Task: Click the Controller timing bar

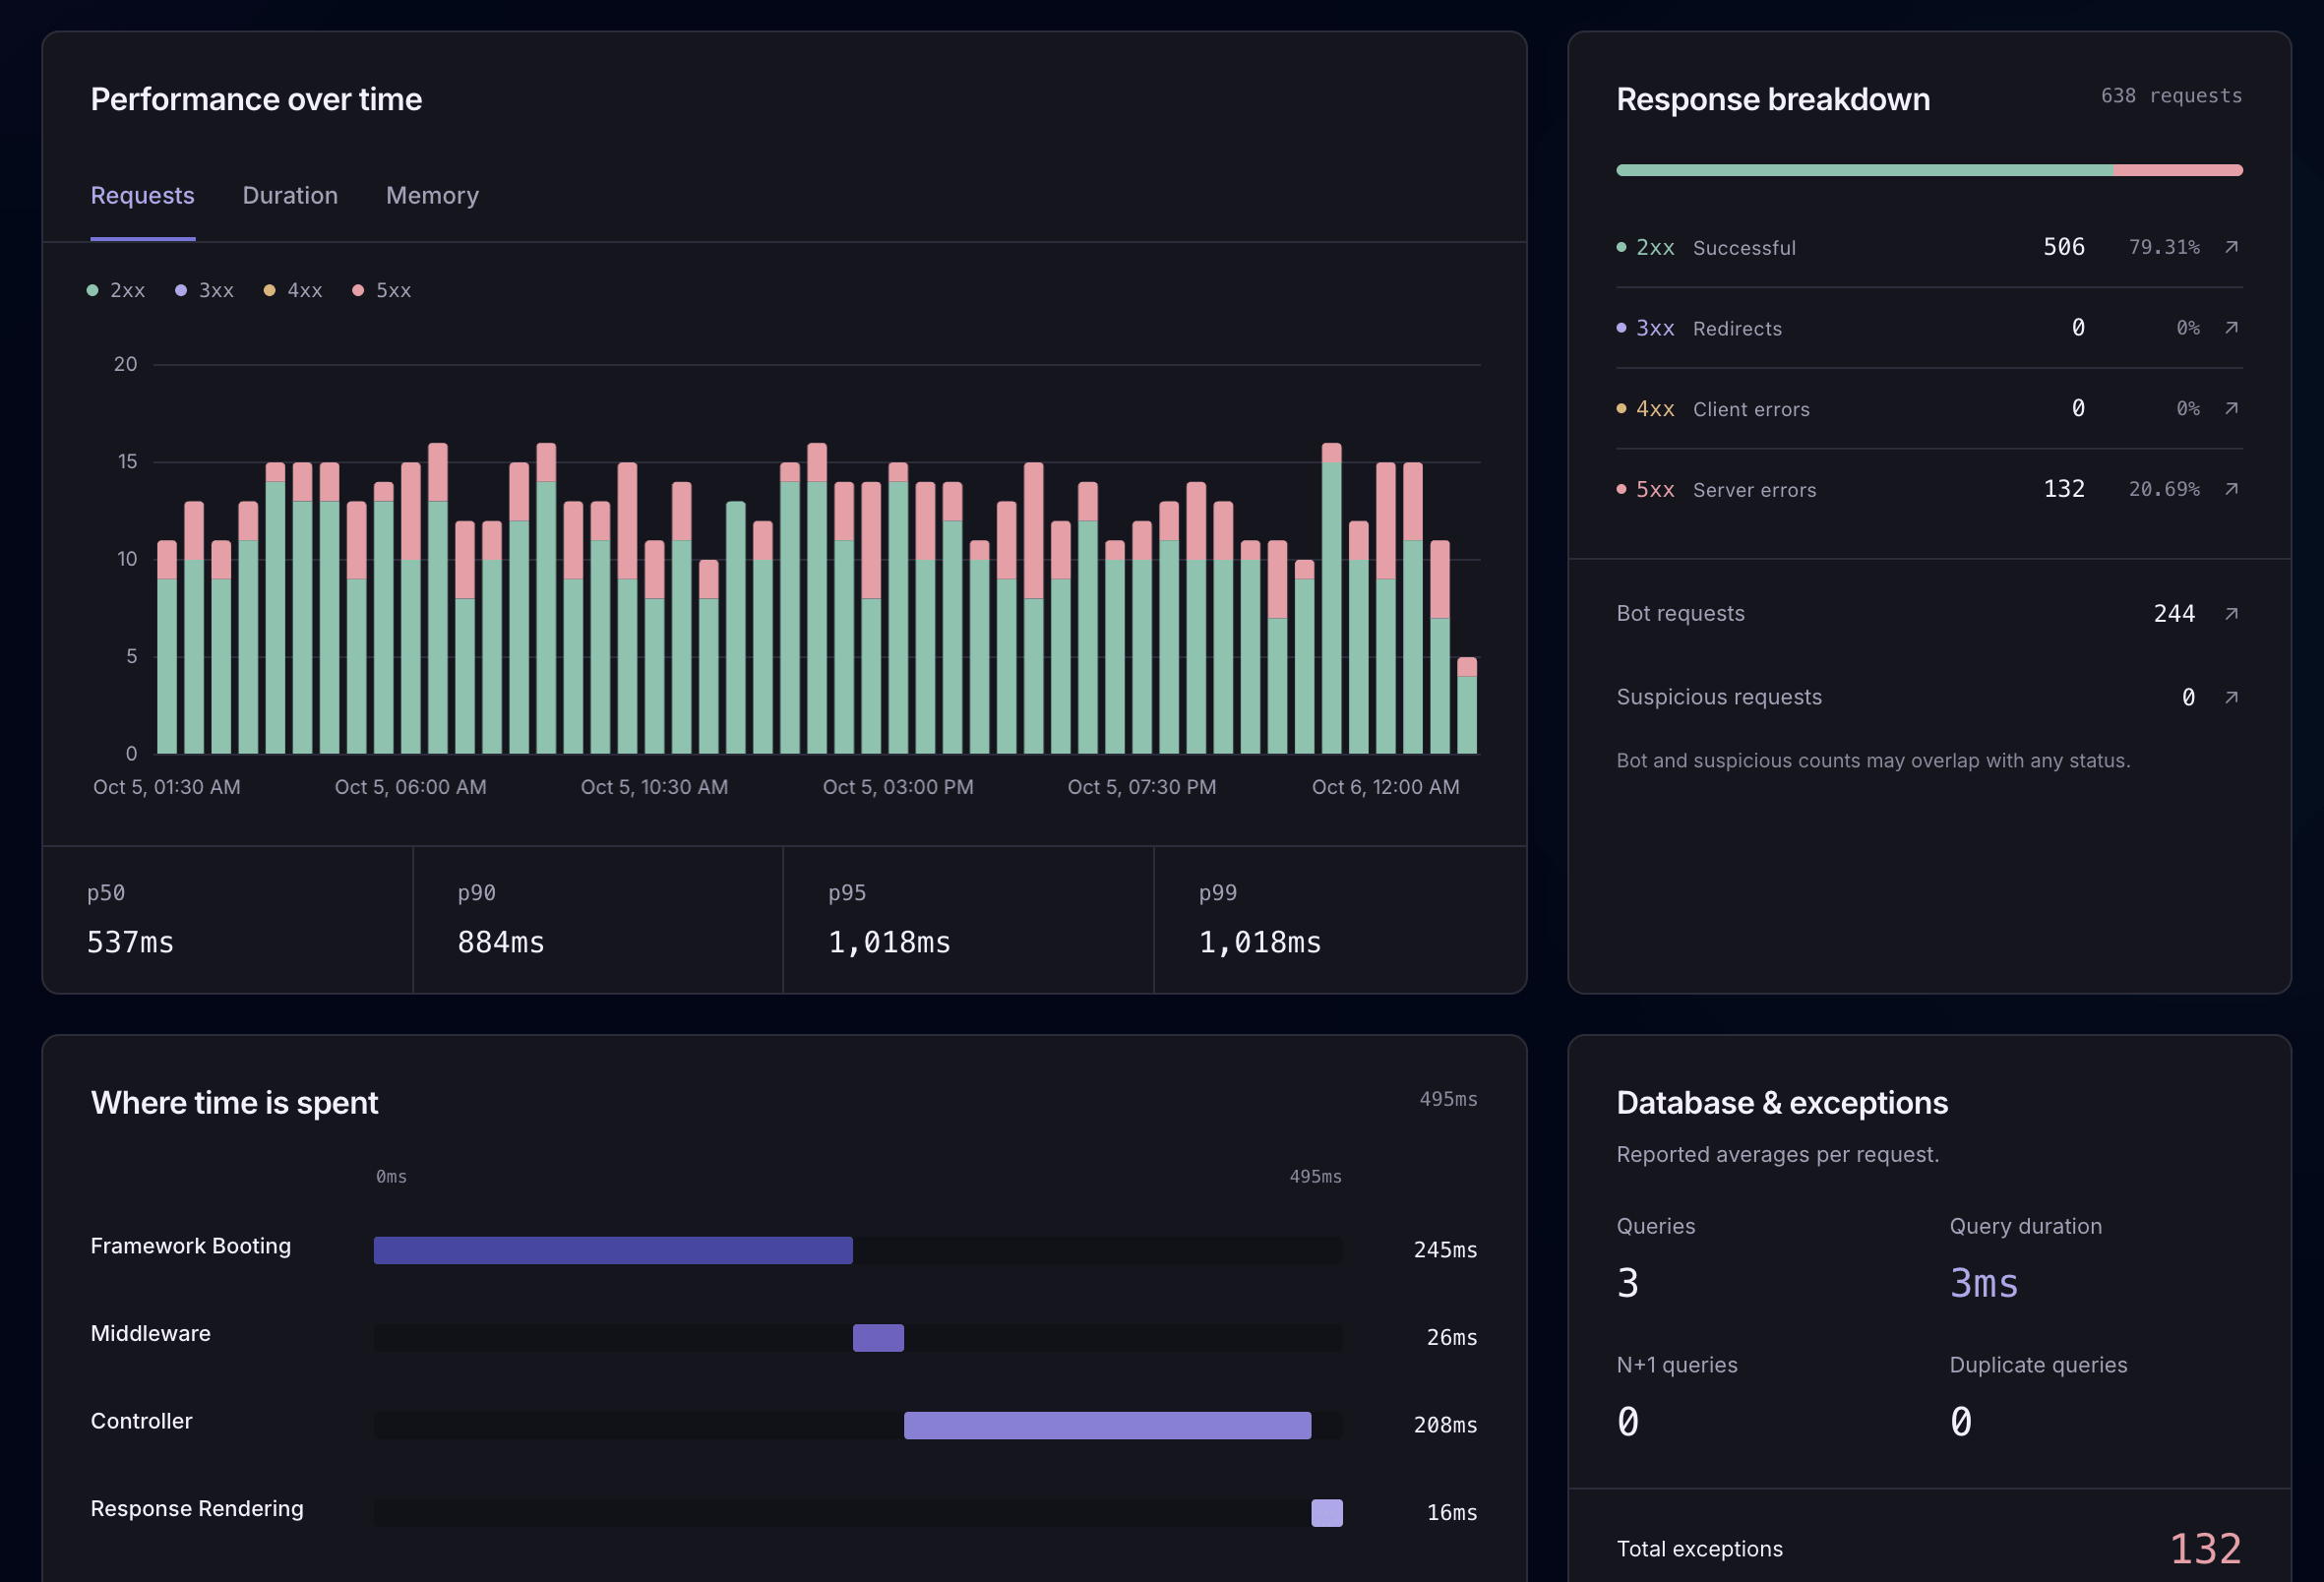Action: tap(1107, 1425)
